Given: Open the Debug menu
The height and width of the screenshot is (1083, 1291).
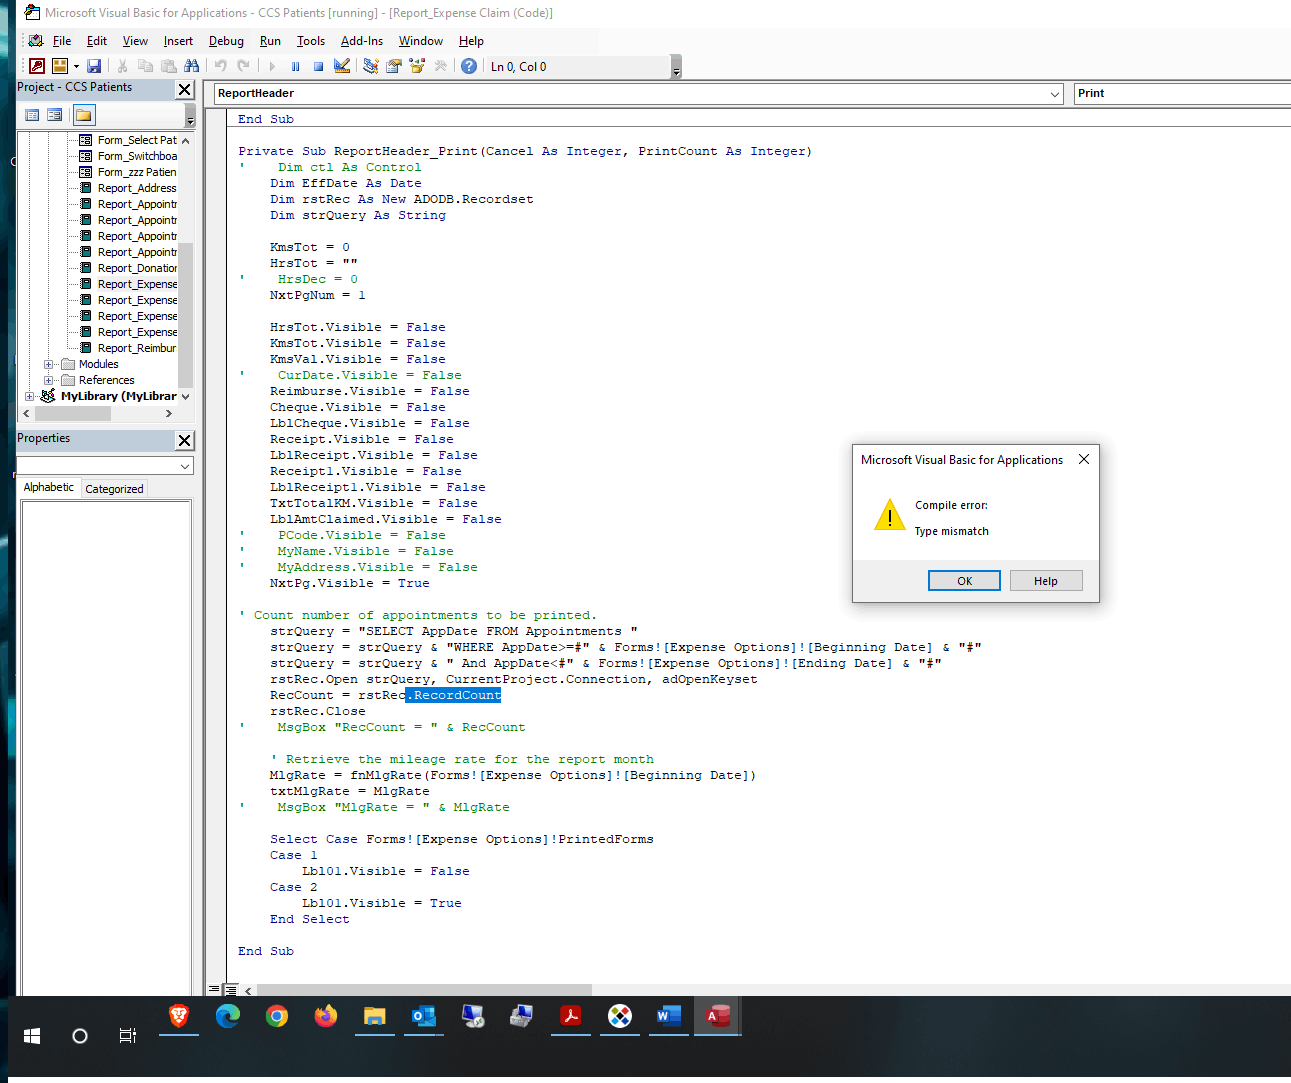Looking at the screenshot, I should pyautogui.click(x=226, y=41).
